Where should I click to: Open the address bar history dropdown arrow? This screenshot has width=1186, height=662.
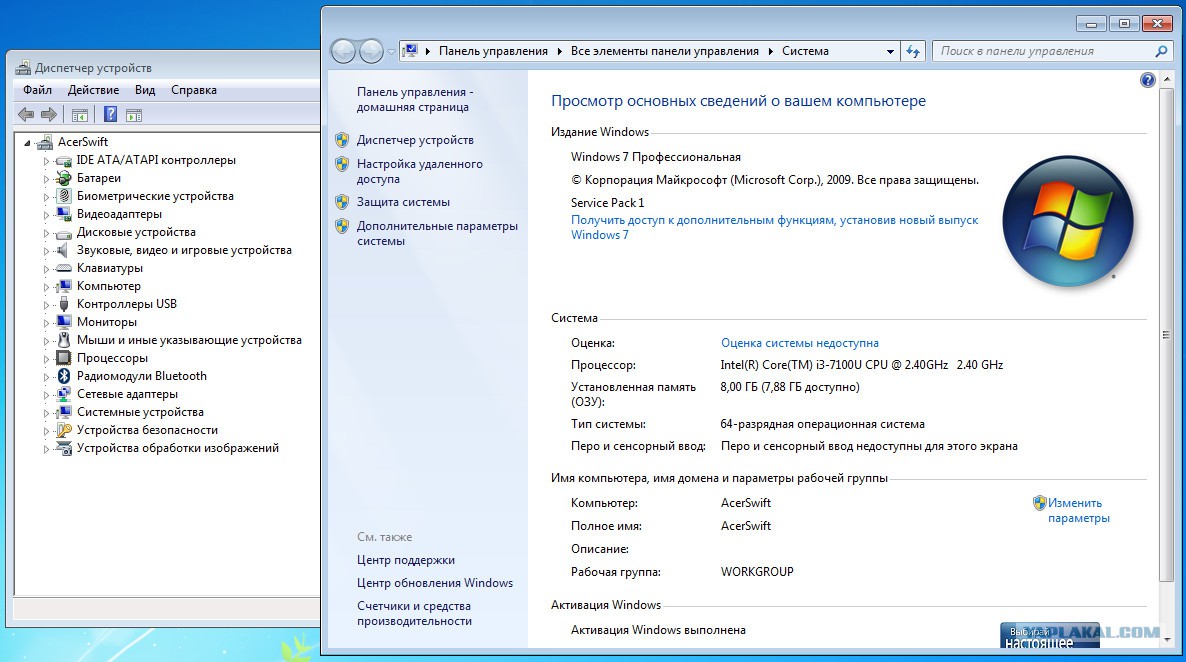tap(890, 51)
